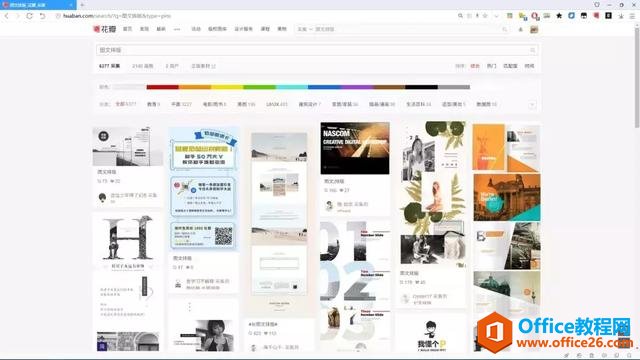Viewport: 640px width, 360px height.
Task: Filter by the black color swatch
Action: (422, 87)
